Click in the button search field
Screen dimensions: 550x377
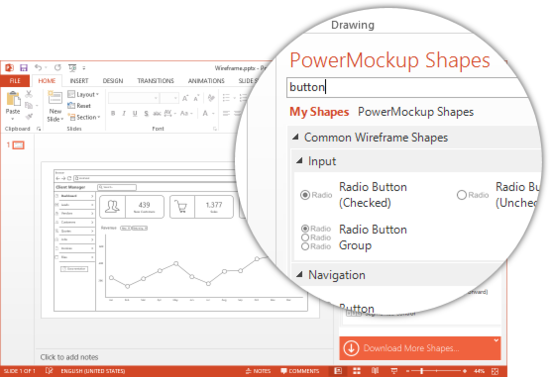tap(407, 87)
